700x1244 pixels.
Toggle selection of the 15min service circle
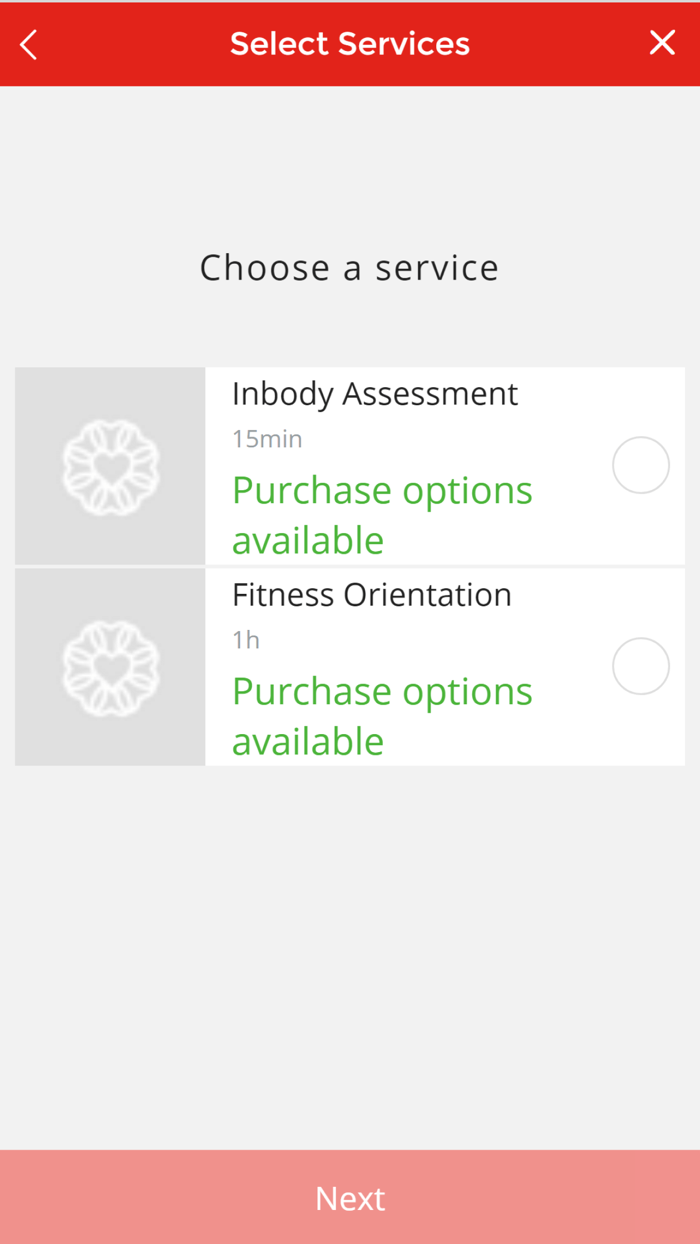click(640, 464)
